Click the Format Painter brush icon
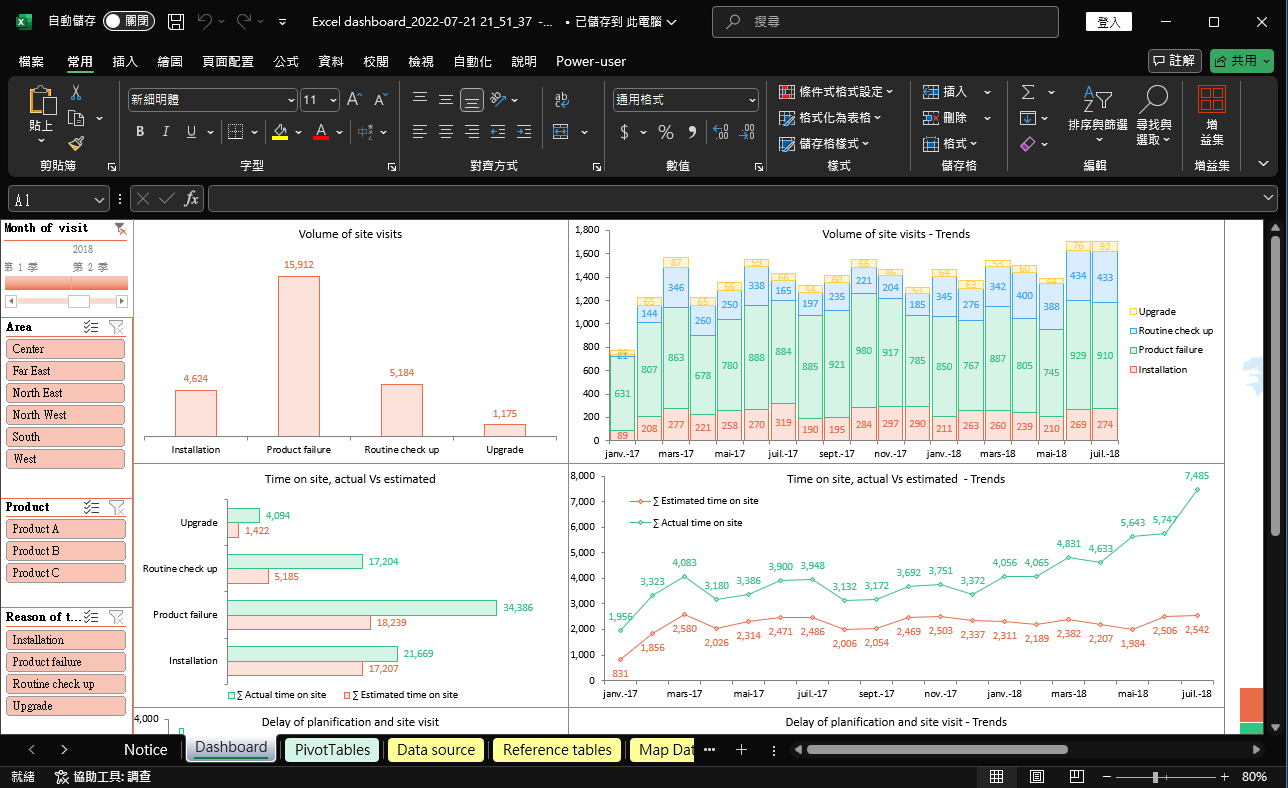 pos(76,143)
